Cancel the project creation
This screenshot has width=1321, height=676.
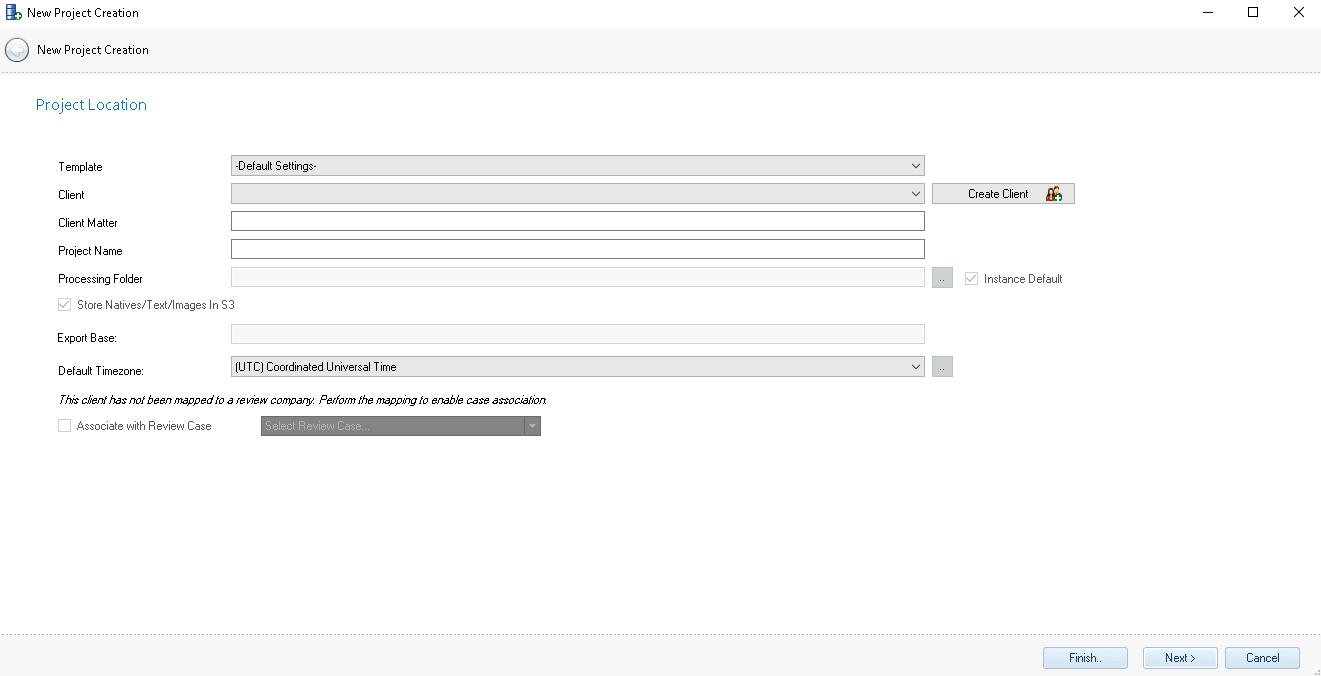(1262, 658)
